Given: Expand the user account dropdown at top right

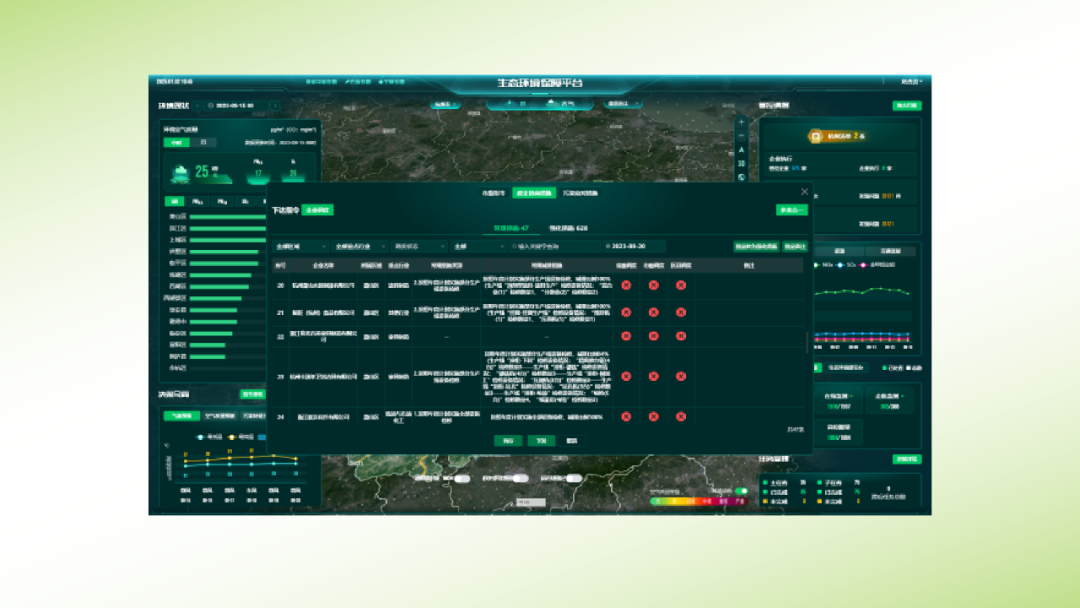Looking at the screenshot, I should pyautogui.click(x=911, y=82).
